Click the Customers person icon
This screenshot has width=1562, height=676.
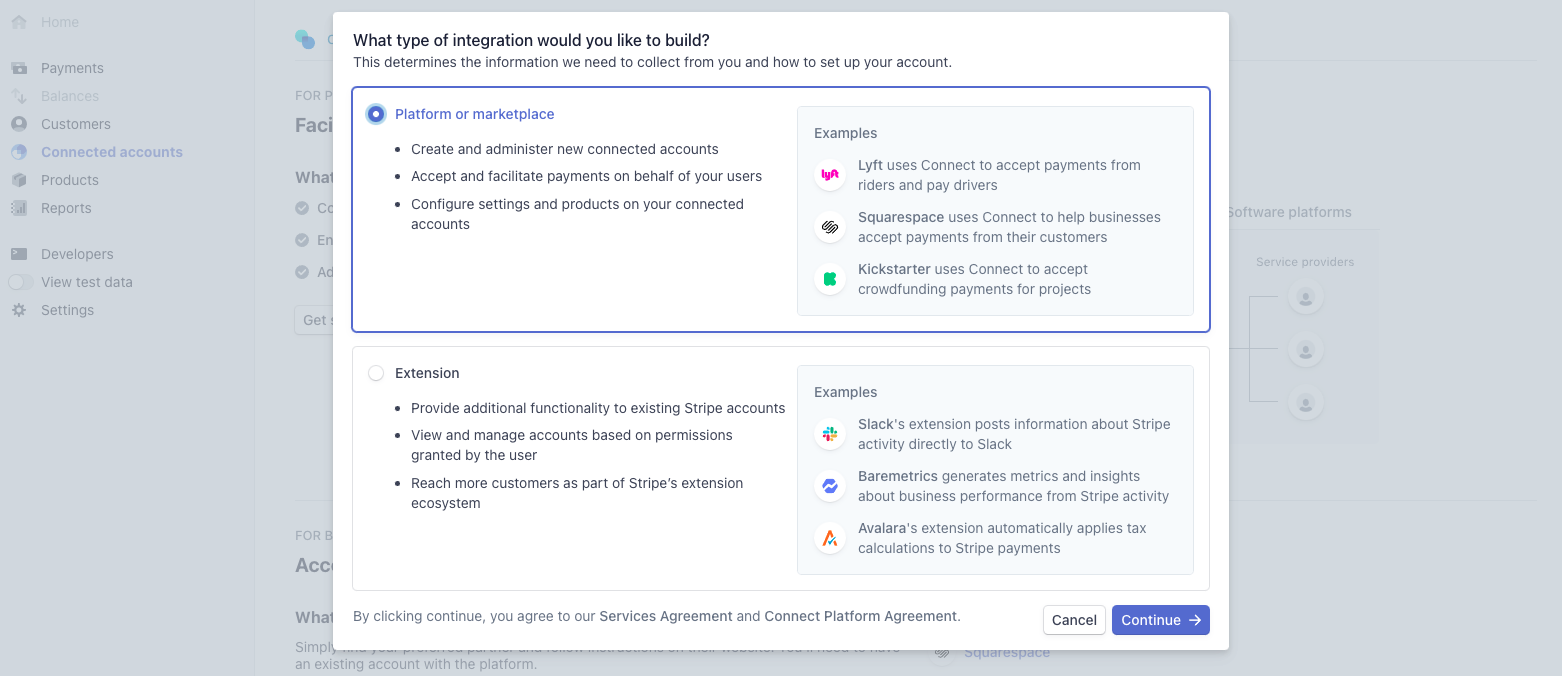click(x=19, y=124)
